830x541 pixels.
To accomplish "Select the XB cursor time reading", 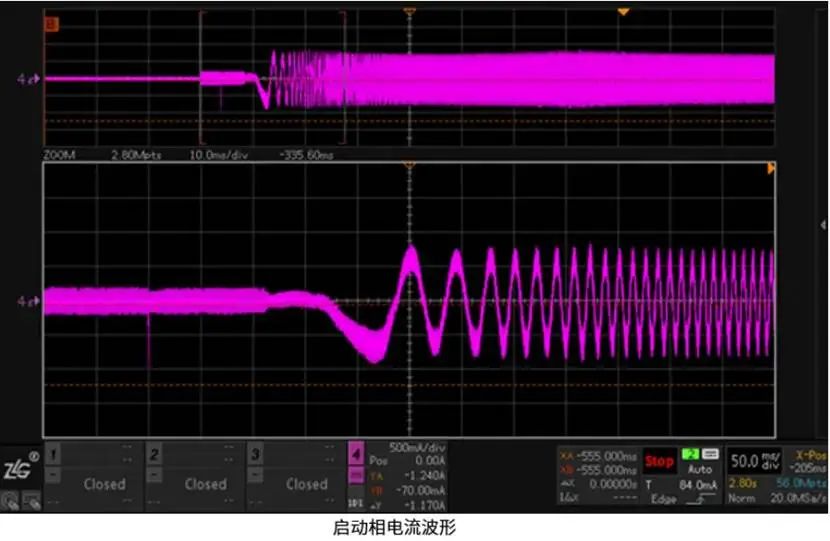I will point(606,470).
